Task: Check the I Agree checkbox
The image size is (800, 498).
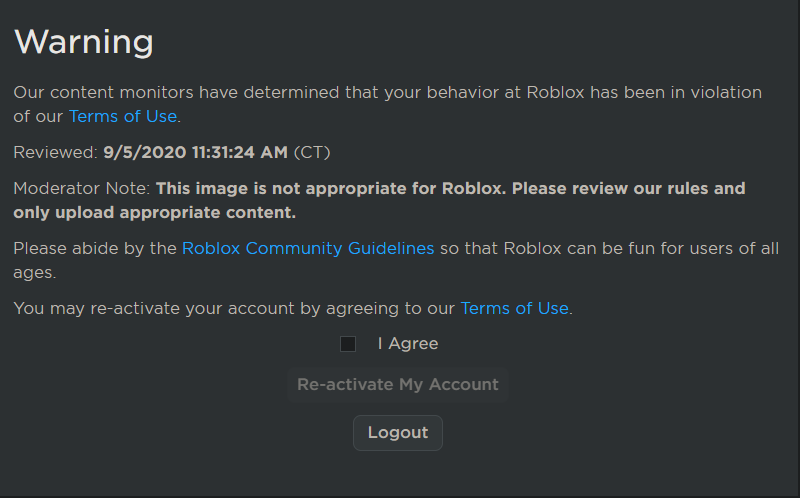Action: point(348,344)
